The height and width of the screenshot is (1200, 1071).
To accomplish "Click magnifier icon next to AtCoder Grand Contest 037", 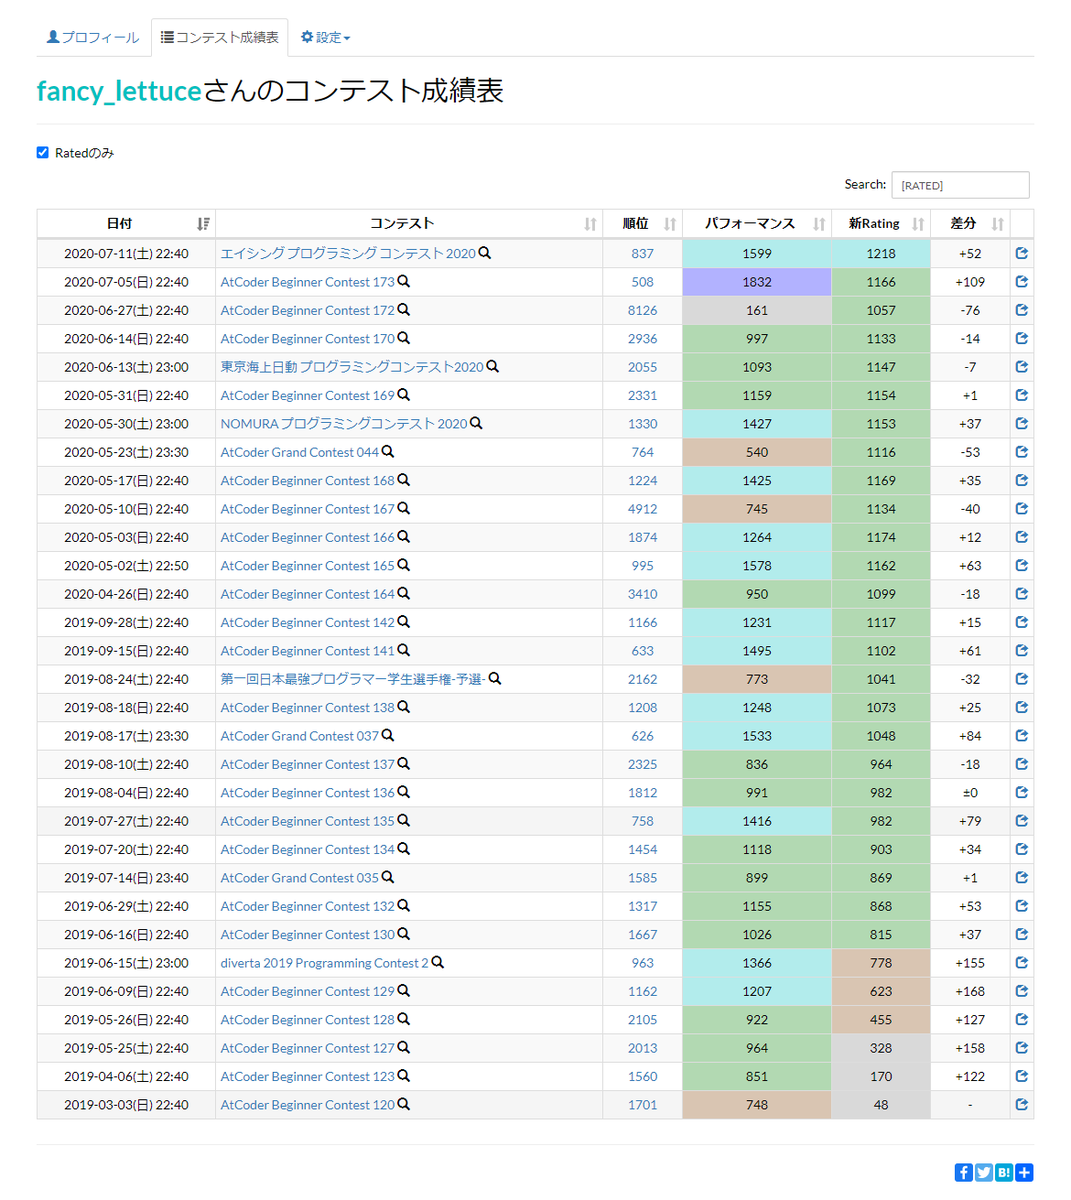I will (x=388, y=736).
